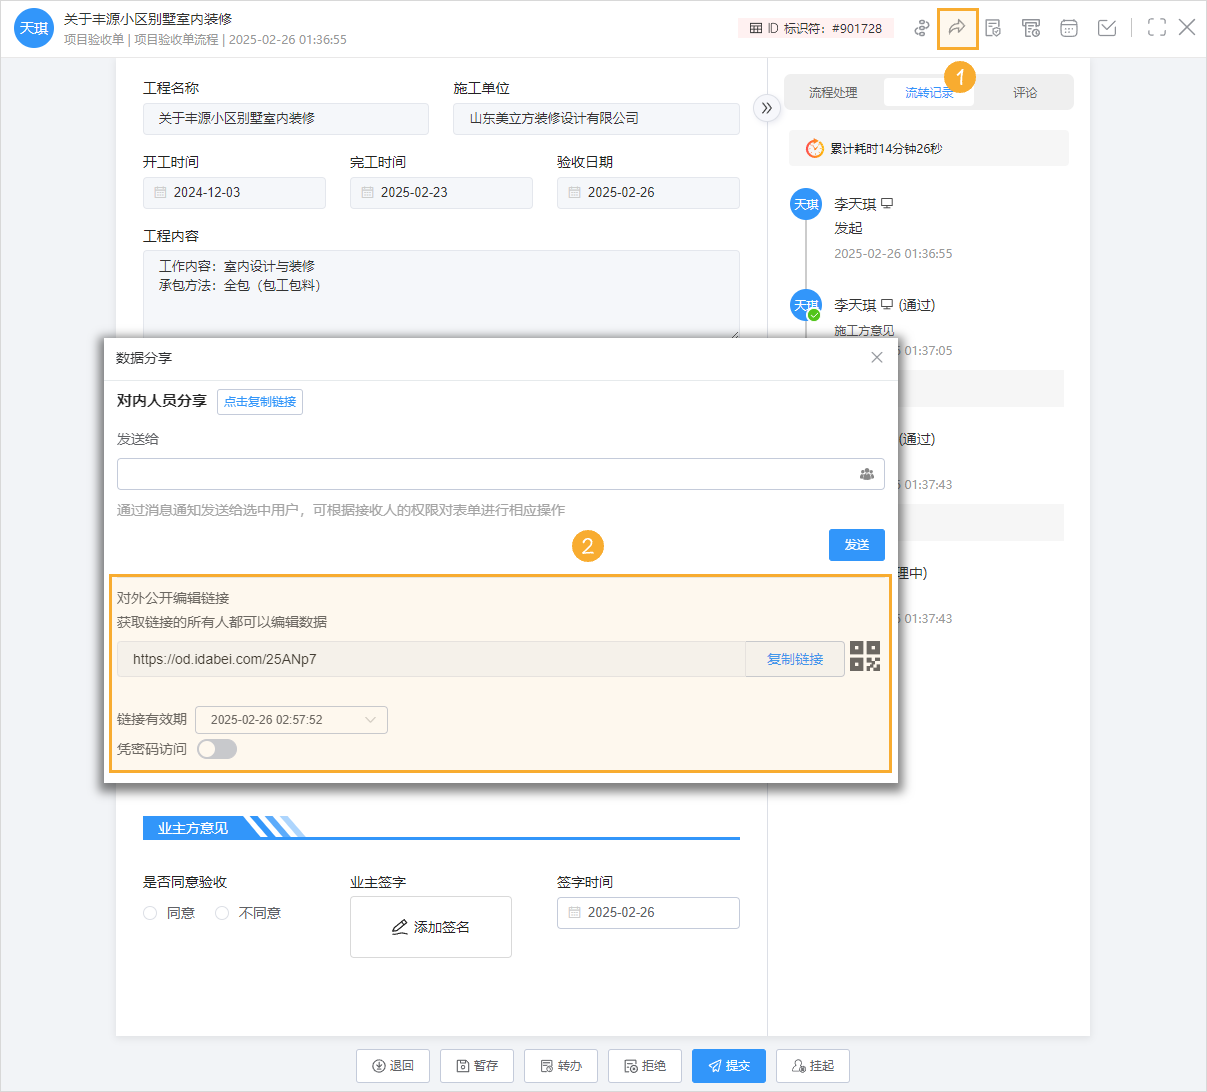Click the print with history icon

tap(1031, 28)
